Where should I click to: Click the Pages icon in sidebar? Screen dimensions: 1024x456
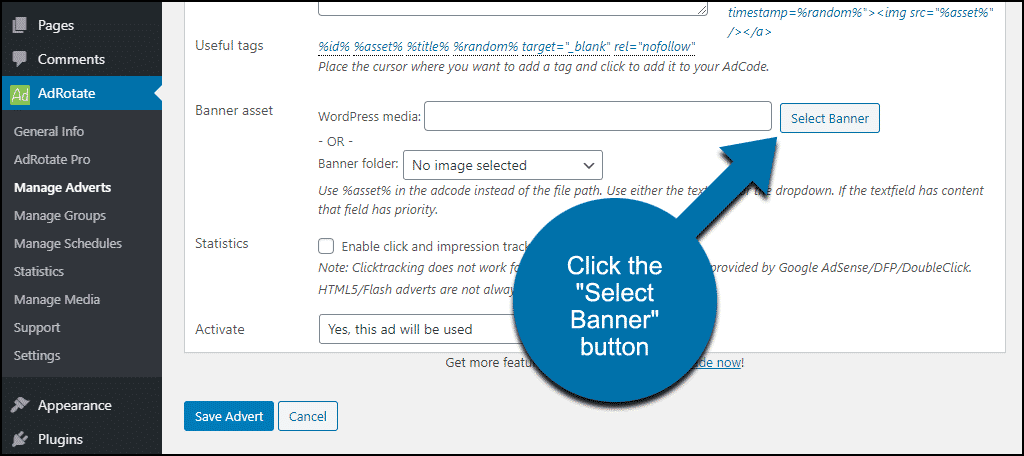[x=20, y=25]
